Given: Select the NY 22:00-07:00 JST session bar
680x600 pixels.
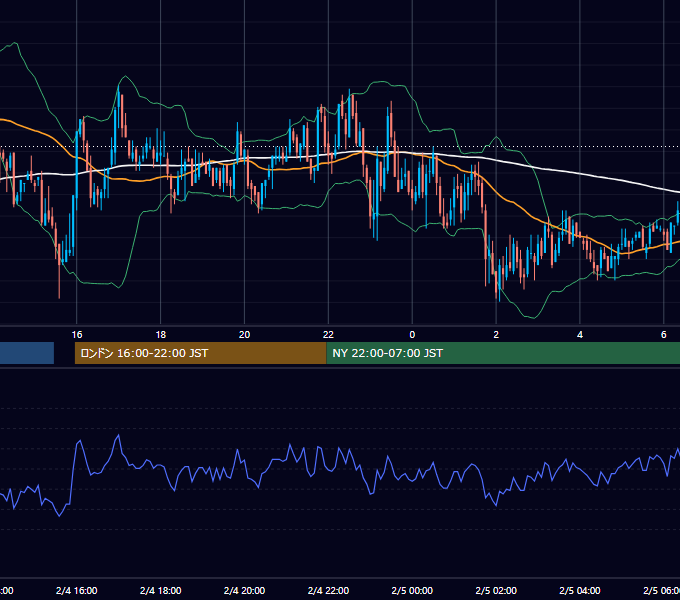Looking at the screenshot, I should tap(503, 353).
